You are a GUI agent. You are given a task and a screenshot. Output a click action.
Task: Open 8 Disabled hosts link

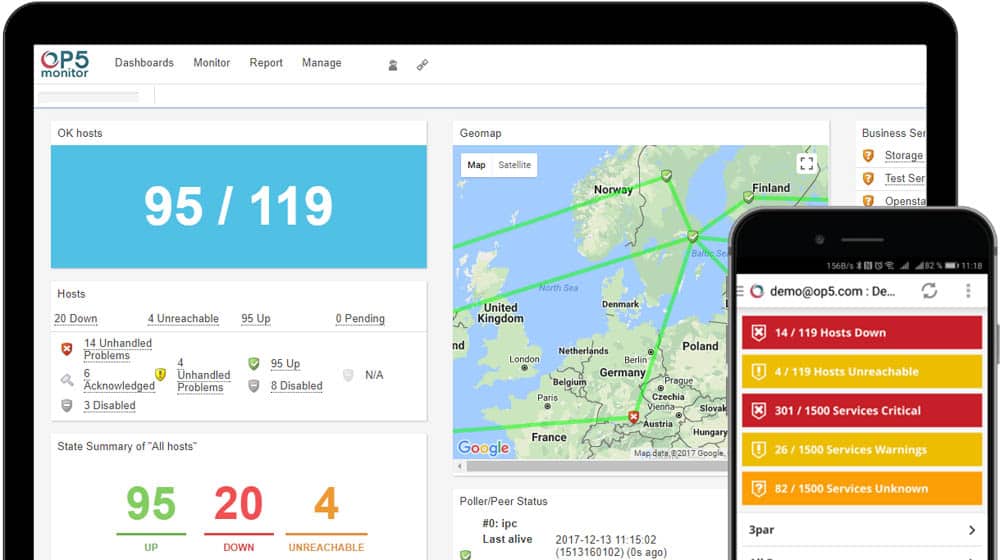coord(297,386)
